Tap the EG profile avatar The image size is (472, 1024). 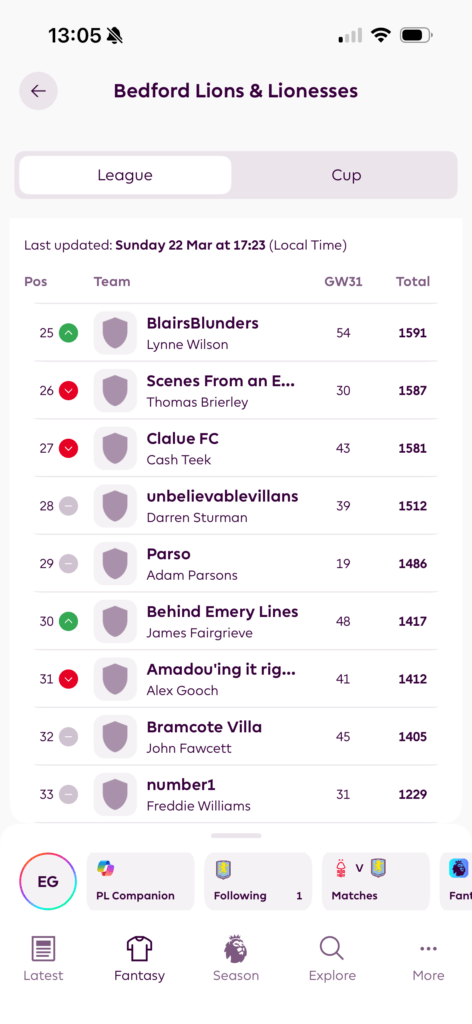tap(48, 881)
